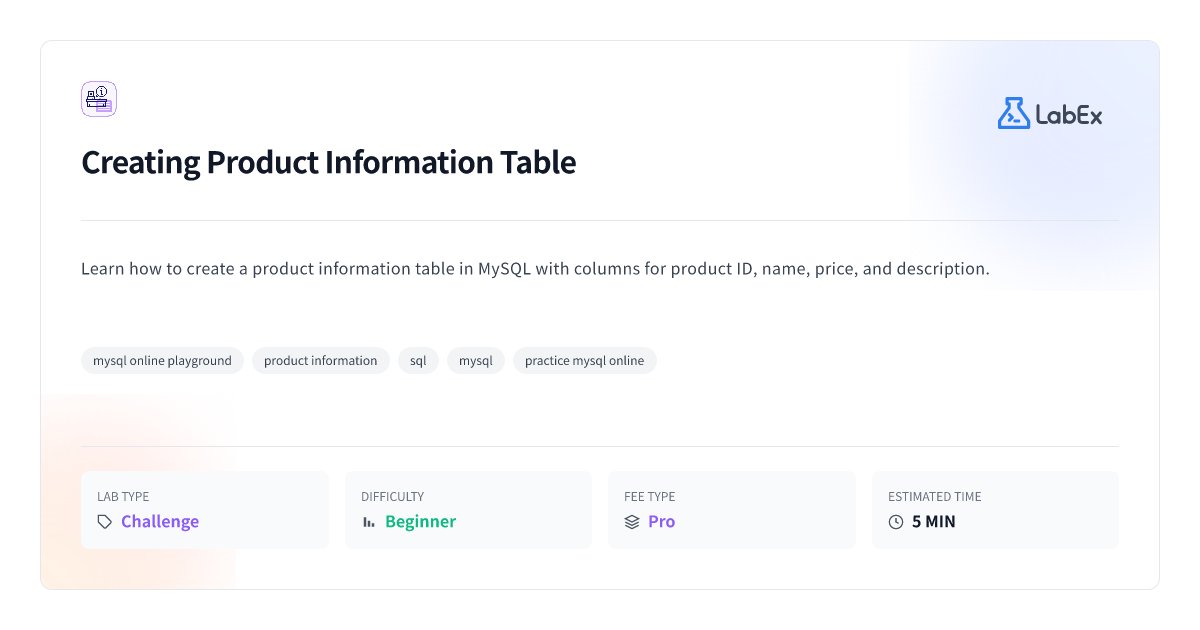This screenshot has width=1200, height=630.
Task: Open the Pro fee type link
Action: point(661,521)
